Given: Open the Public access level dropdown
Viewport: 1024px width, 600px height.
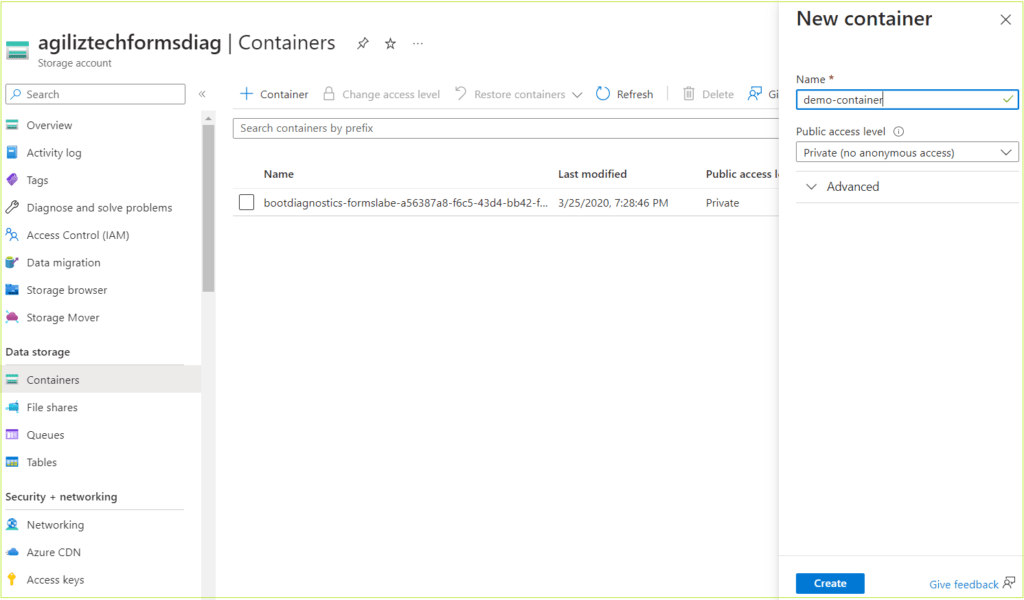Looking at the screenshot, I should 905,152.
